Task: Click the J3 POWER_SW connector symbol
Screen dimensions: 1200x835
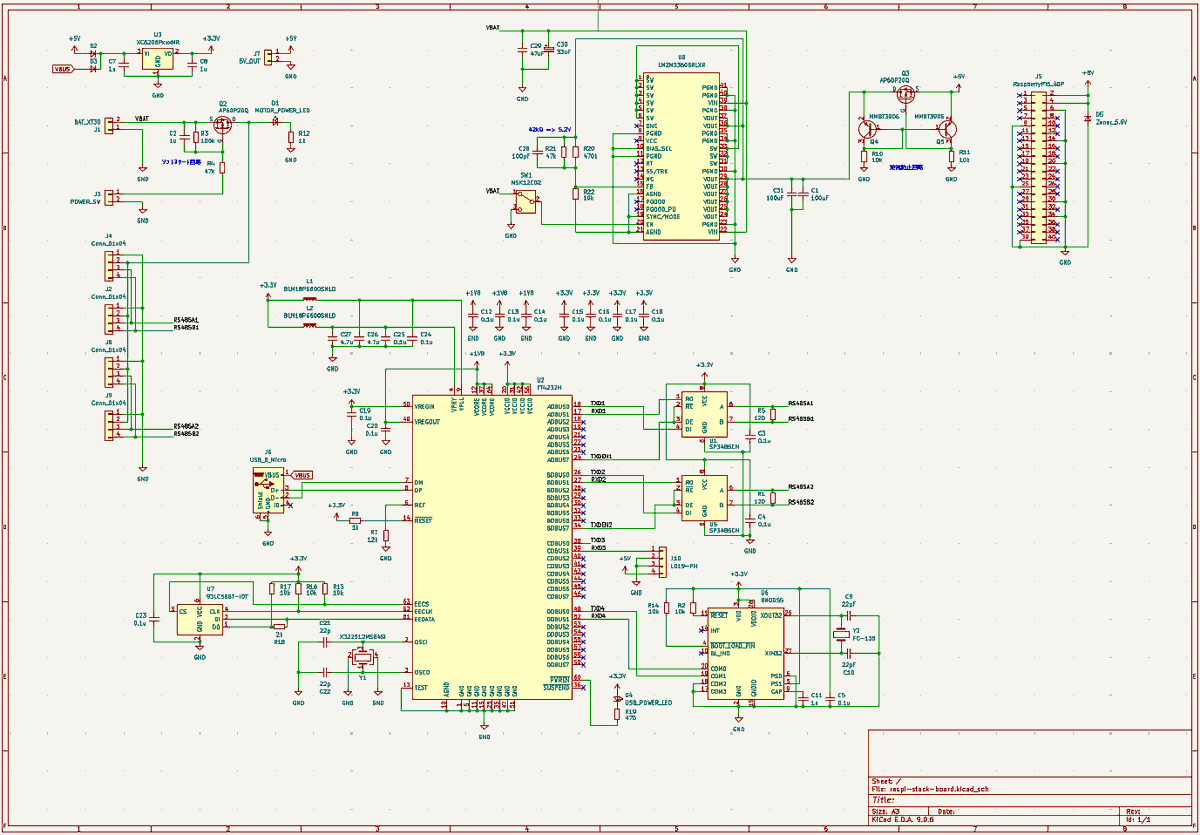Action: (x=110, y=196)
